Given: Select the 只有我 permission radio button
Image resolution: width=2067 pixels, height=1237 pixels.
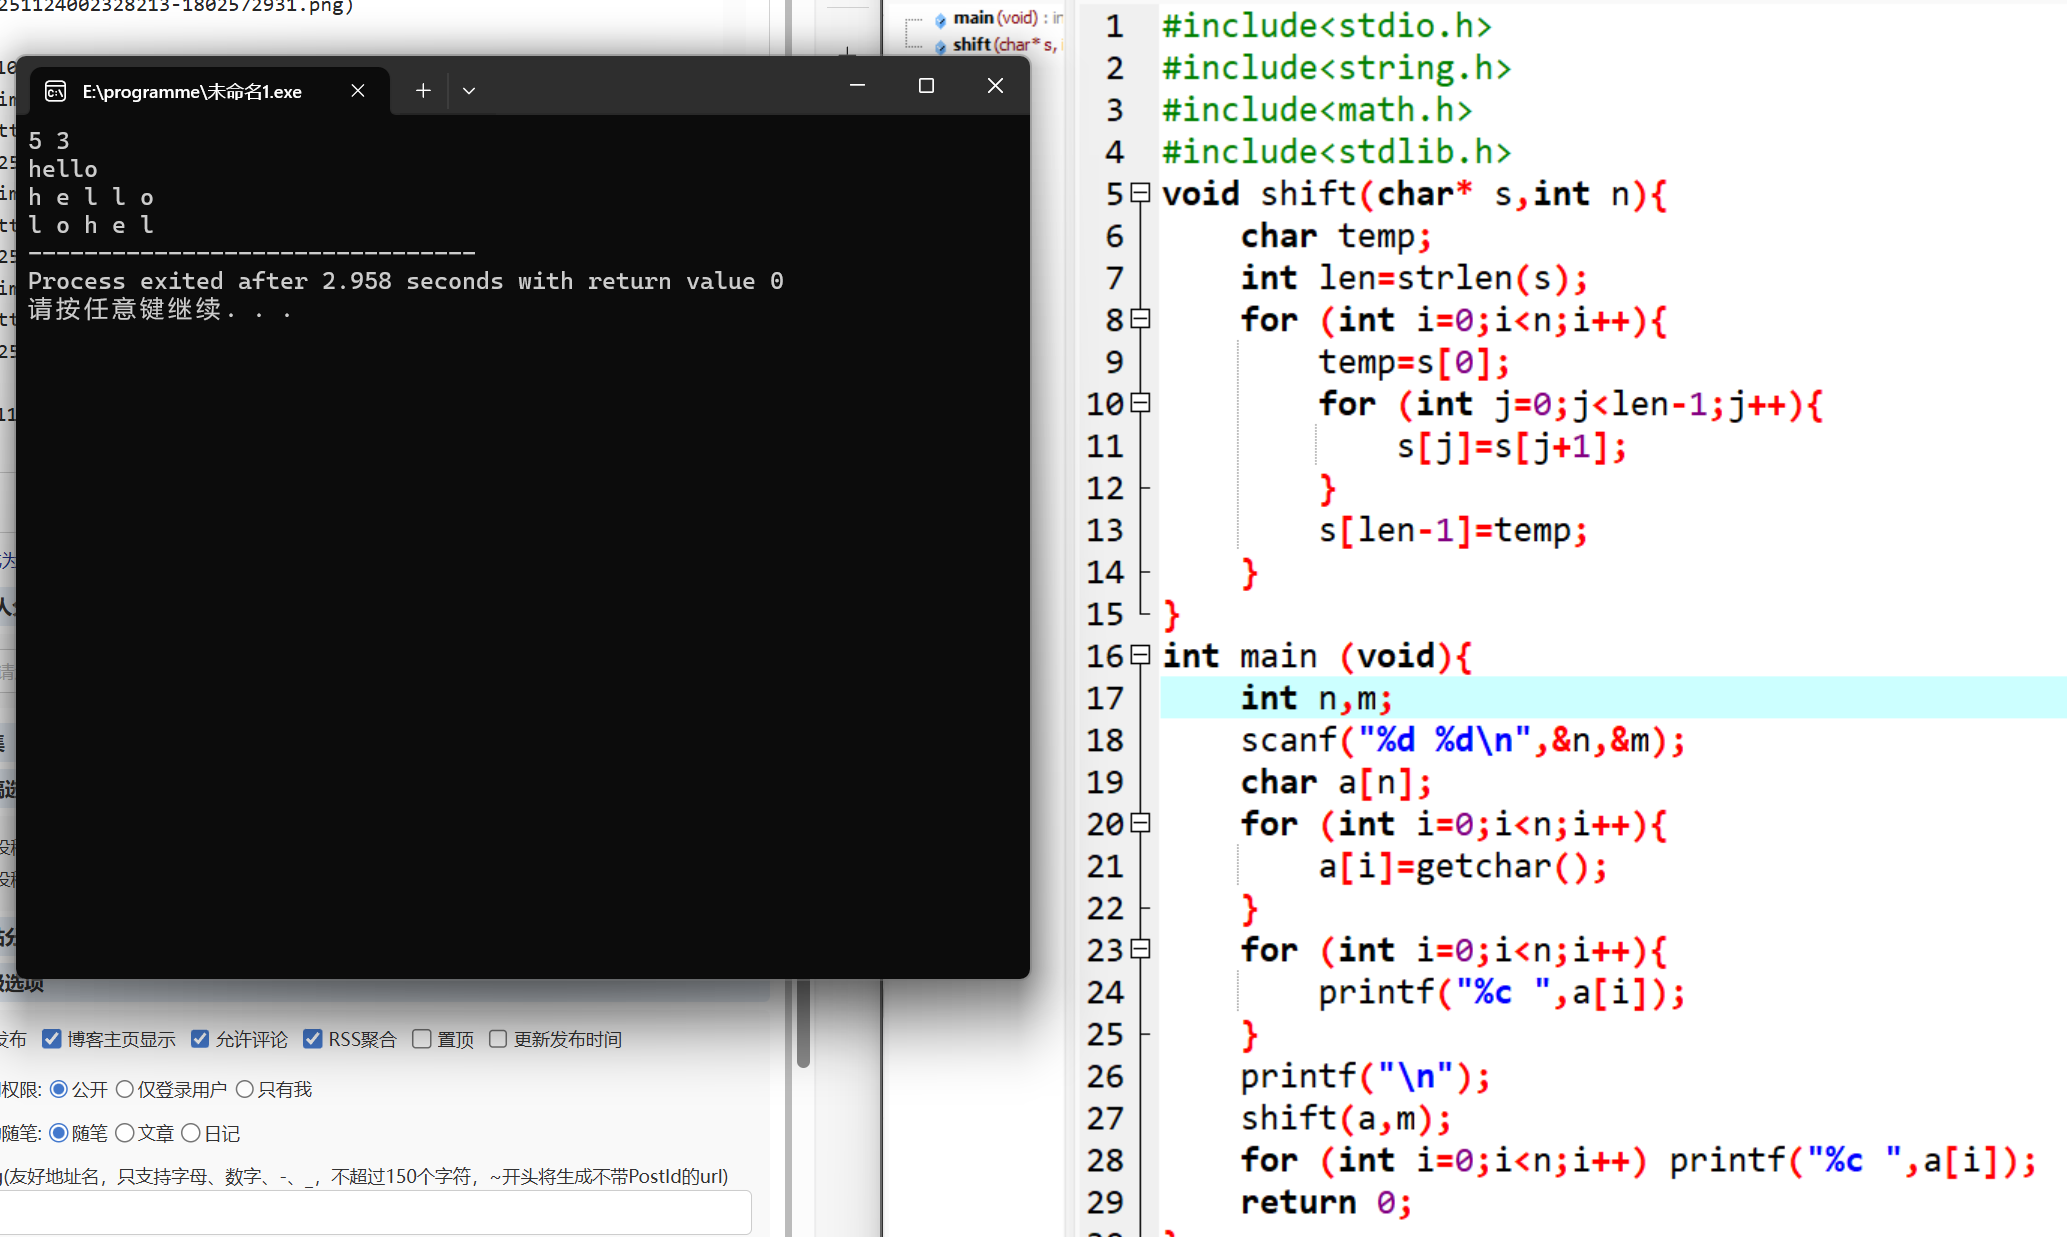Looking at the screenshot, I should coord(245,1089).
